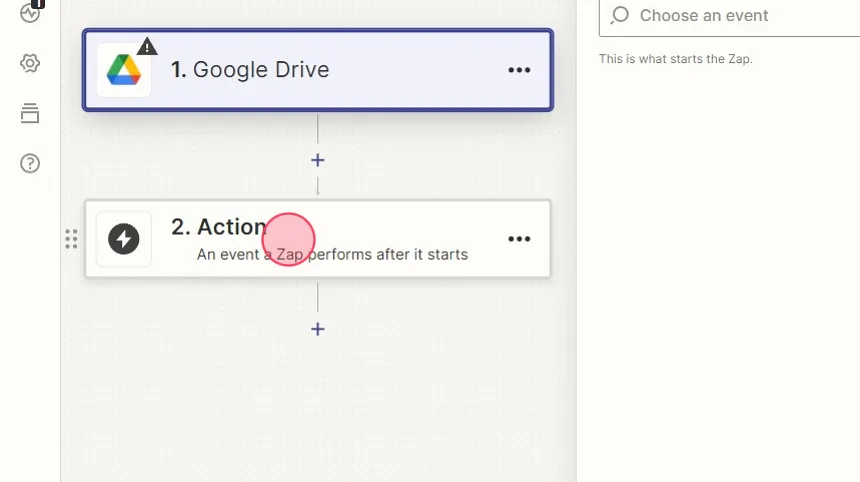Screen dimensions: 860x482
Task: Click text 'This is what starts the Zap.'
Action: (x=676, y=59)
